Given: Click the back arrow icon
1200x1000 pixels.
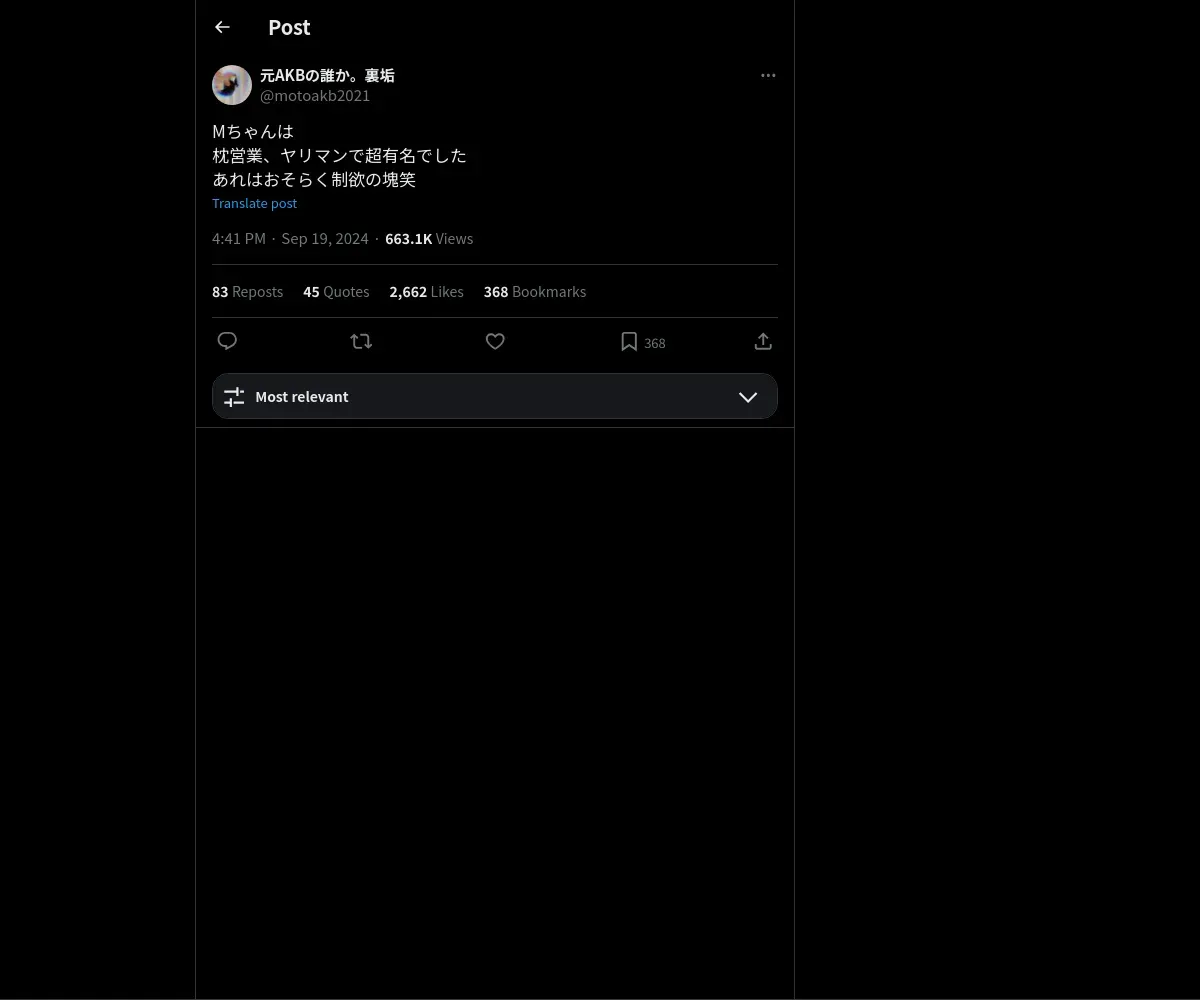Looking at the screenshot, I should 222,27.
